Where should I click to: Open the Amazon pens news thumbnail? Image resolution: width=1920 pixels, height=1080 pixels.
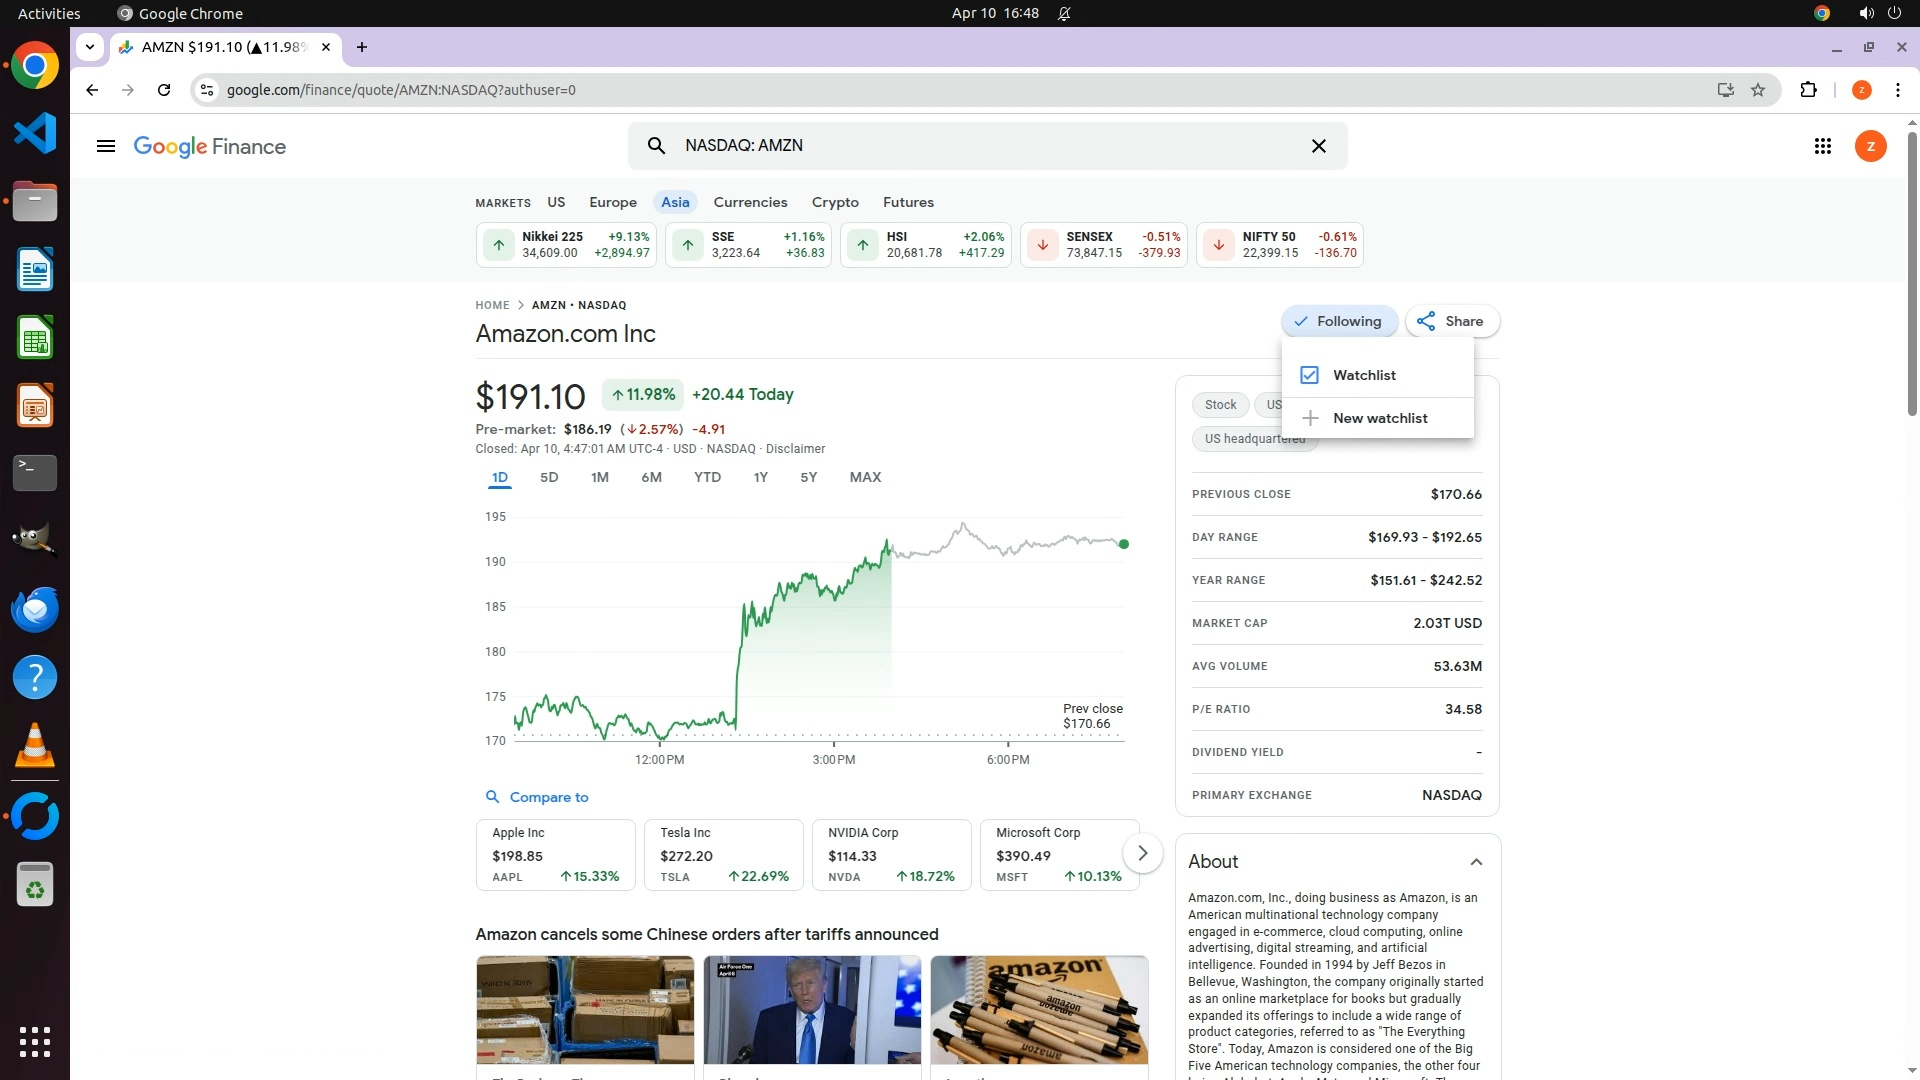tap(1038, 1010)
